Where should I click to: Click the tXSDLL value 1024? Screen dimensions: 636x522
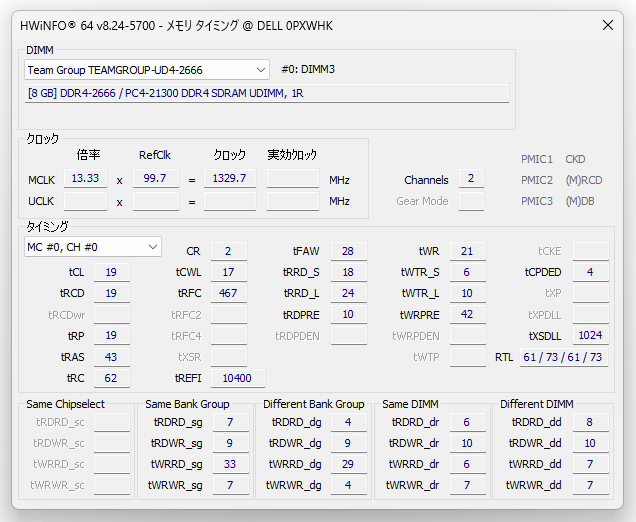[591, 335]
